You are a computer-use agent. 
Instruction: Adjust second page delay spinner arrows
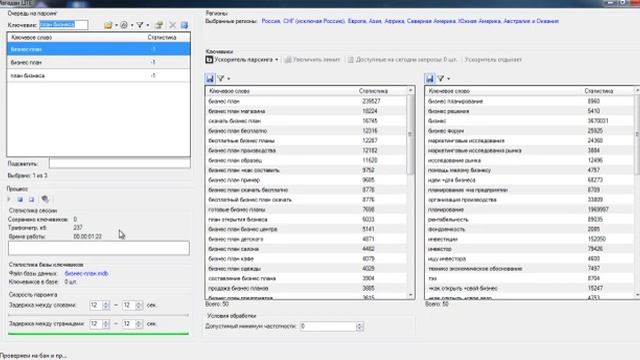(139, 324)
